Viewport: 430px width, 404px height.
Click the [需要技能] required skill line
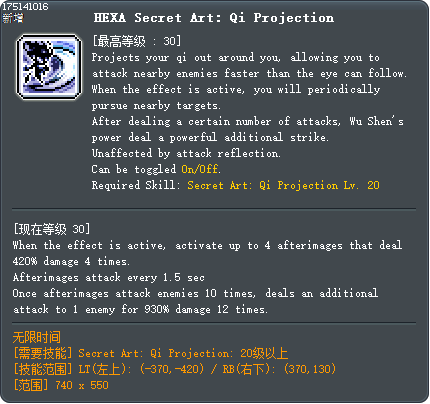point(150,353)
